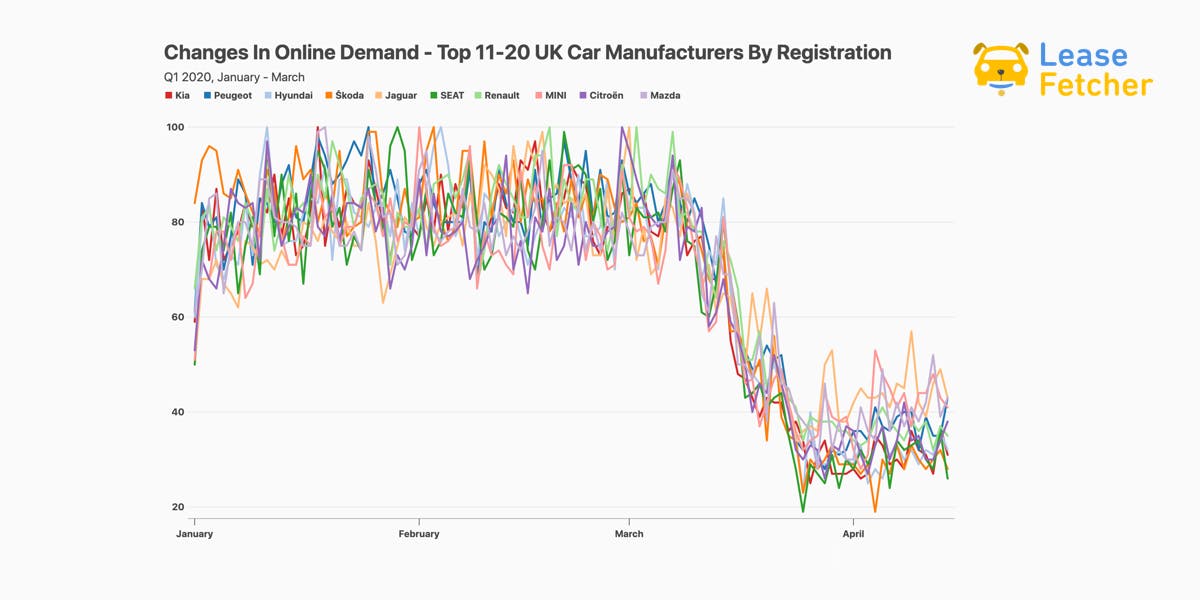Click the pink MINI legend swatch

coord(538,95)
